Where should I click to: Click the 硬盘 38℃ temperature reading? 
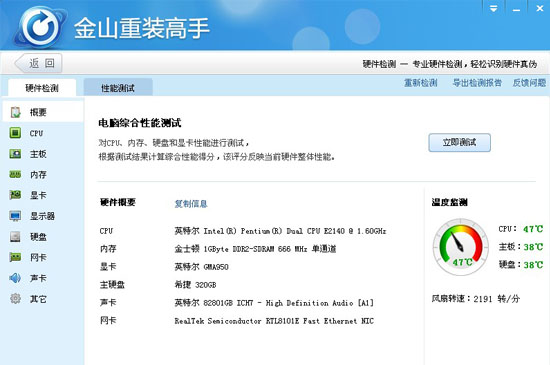coord(521,265)
